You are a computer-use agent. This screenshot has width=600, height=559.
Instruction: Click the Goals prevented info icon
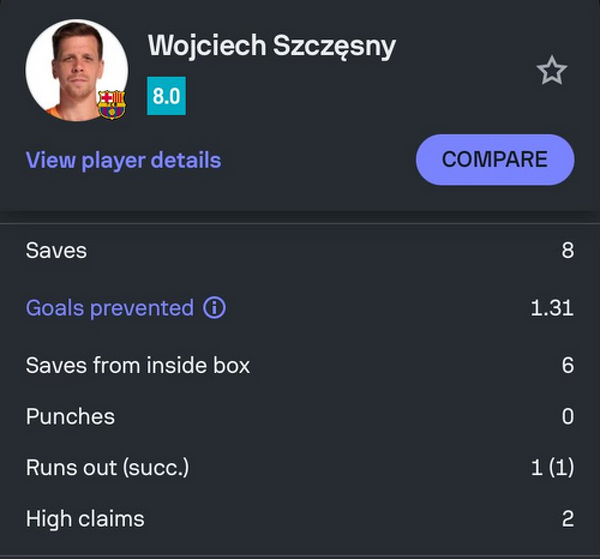point(214,308)
